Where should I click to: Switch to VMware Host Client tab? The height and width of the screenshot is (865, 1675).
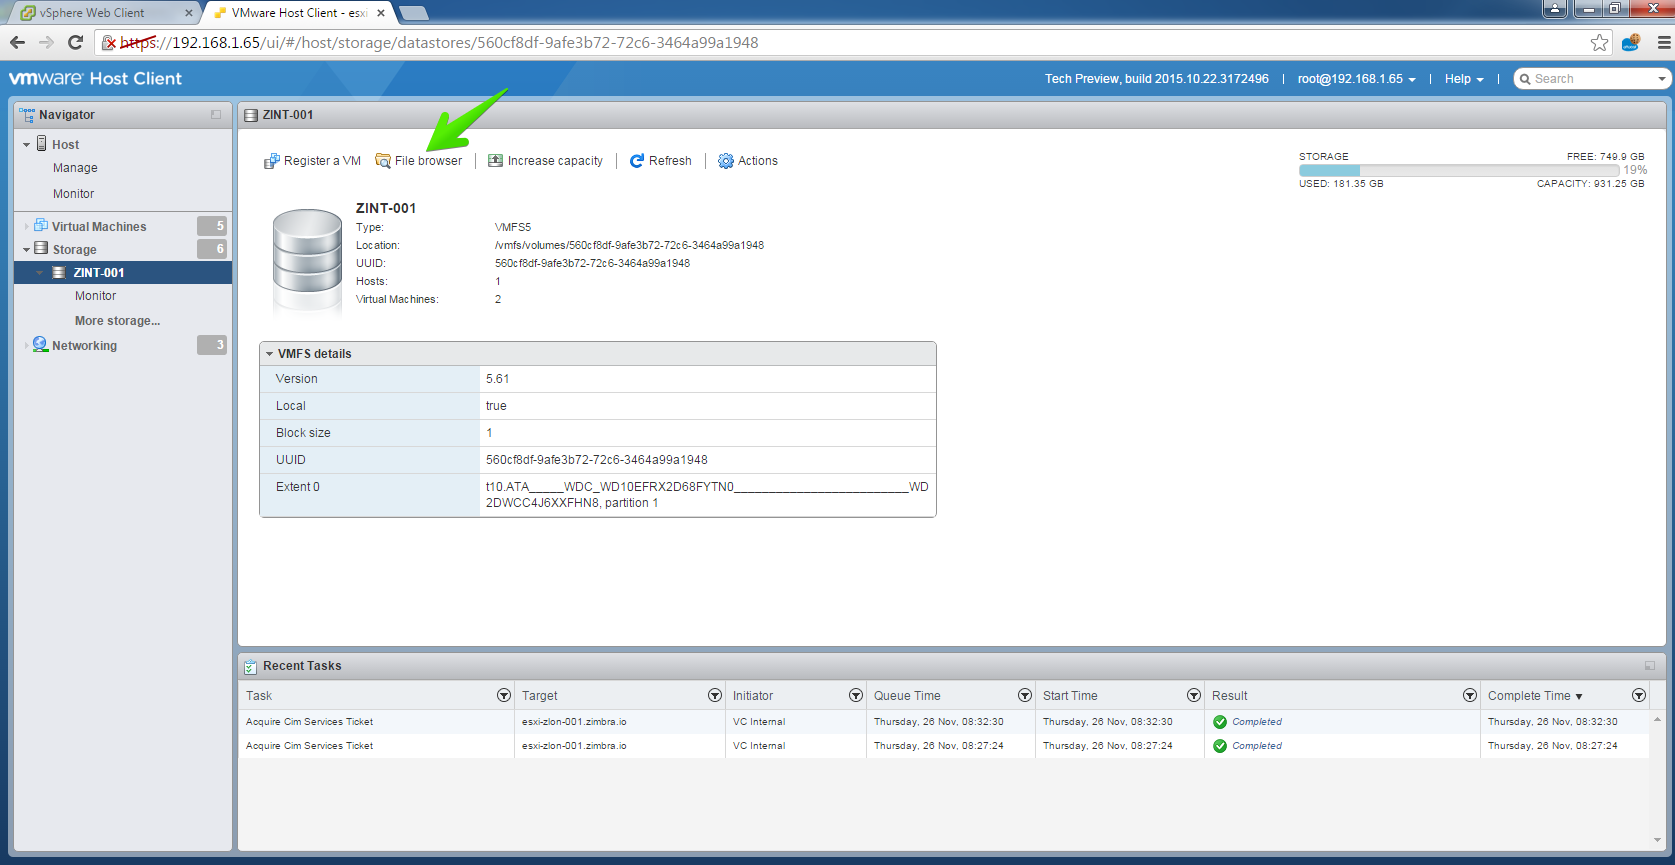(x=298, y=13)
